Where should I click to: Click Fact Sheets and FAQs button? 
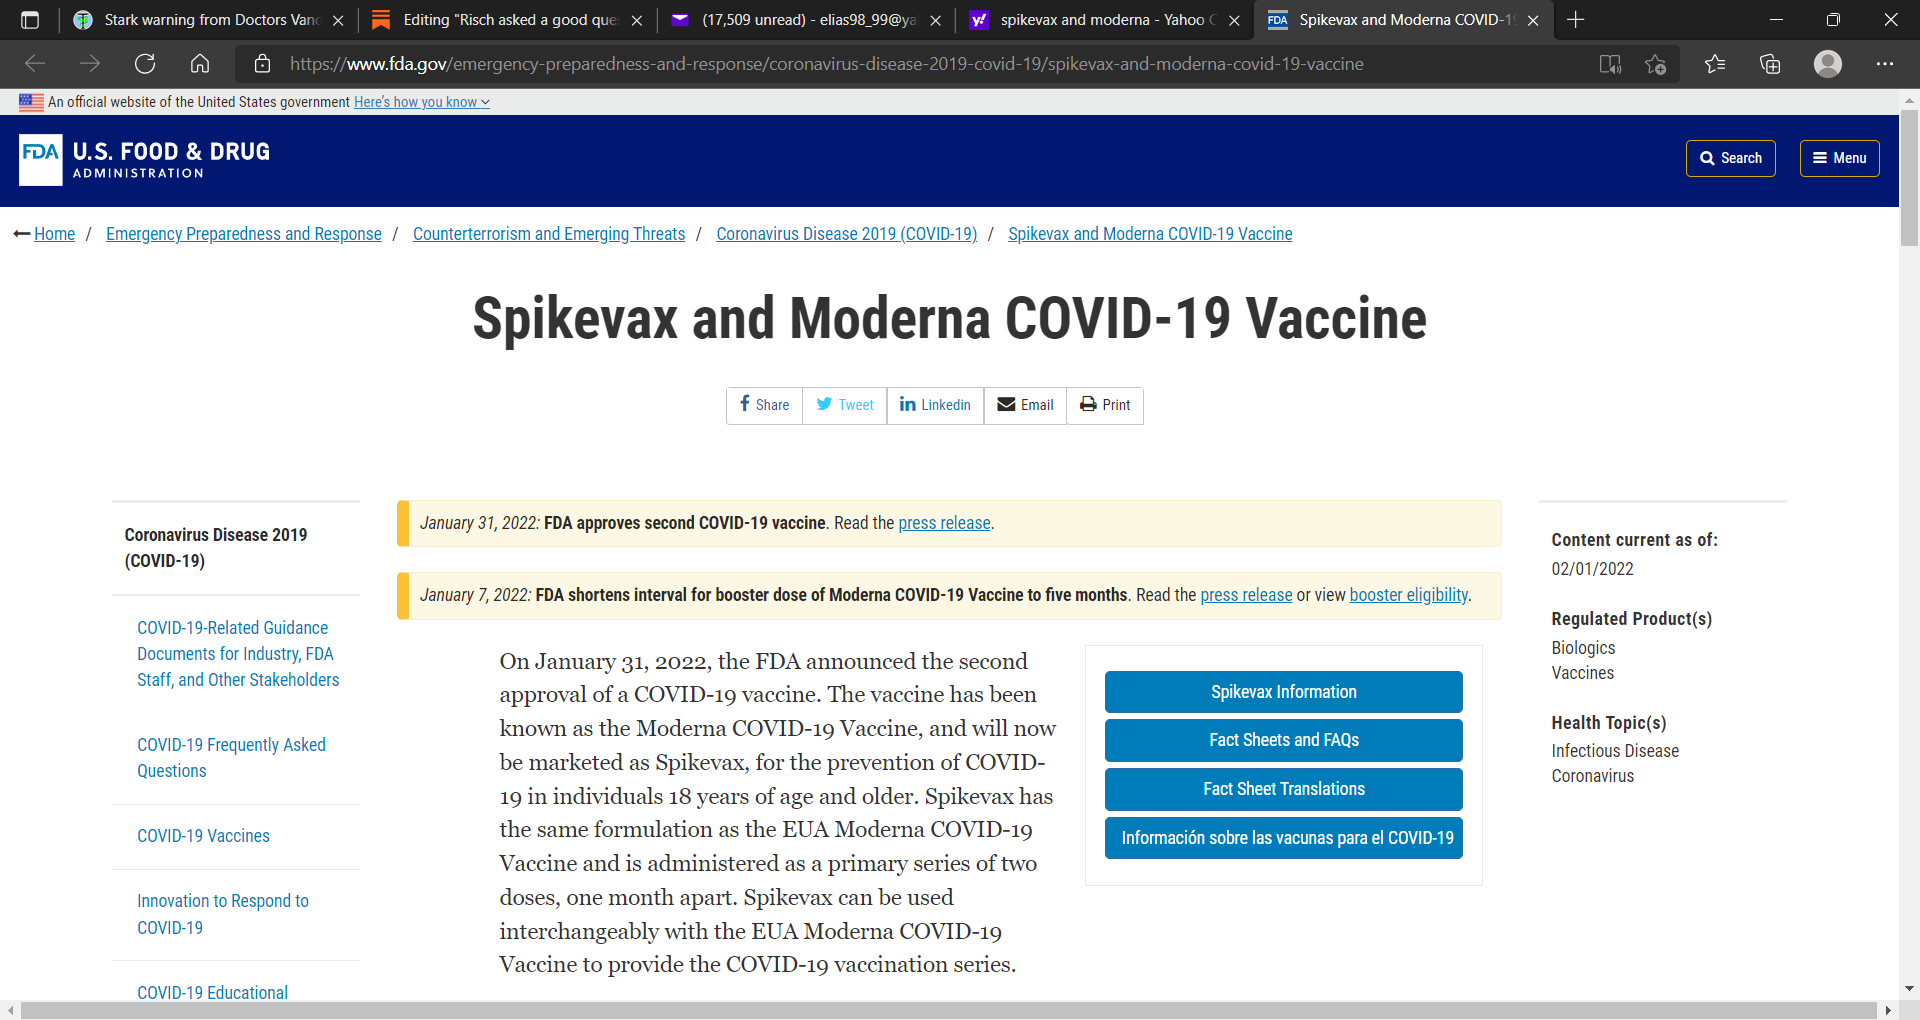click(1284, 740)
